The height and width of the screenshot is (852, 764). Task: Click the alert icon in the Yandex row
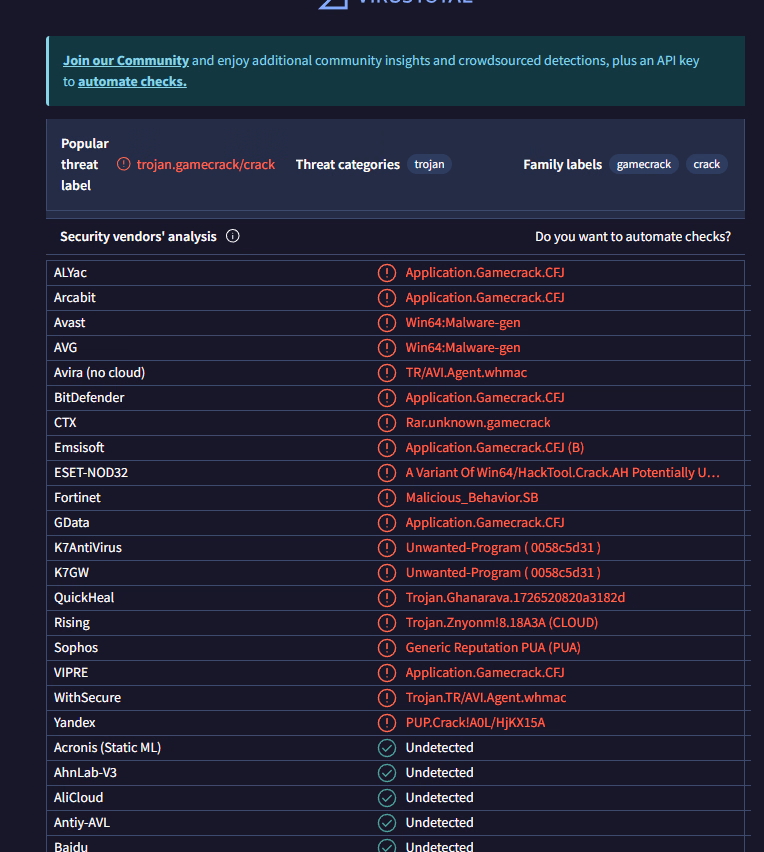[x=387, y=722]
